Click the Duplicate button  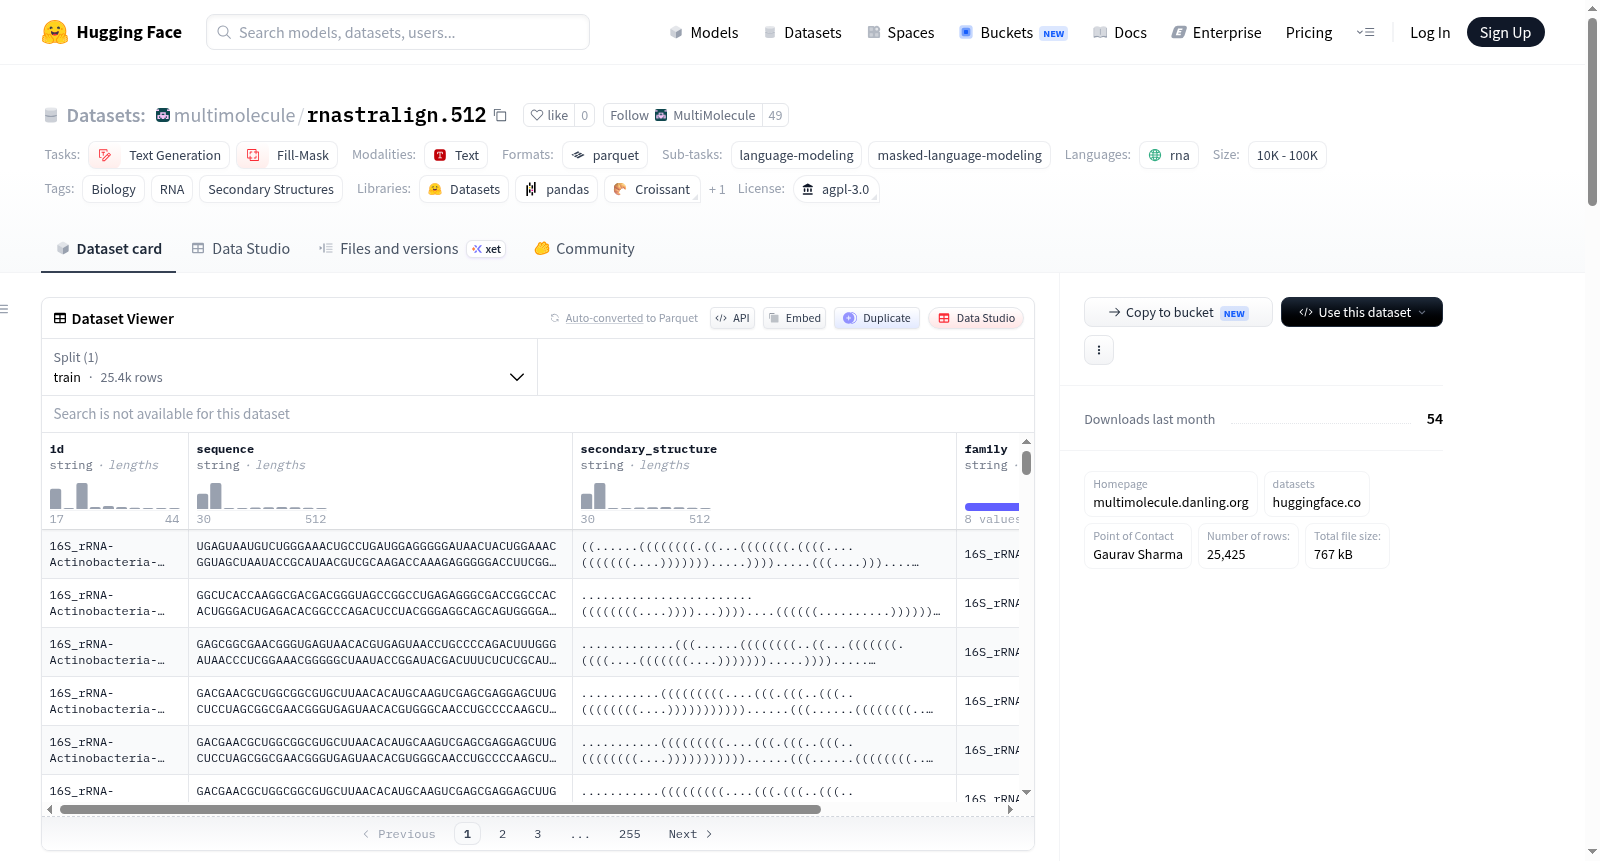(877, 318)
